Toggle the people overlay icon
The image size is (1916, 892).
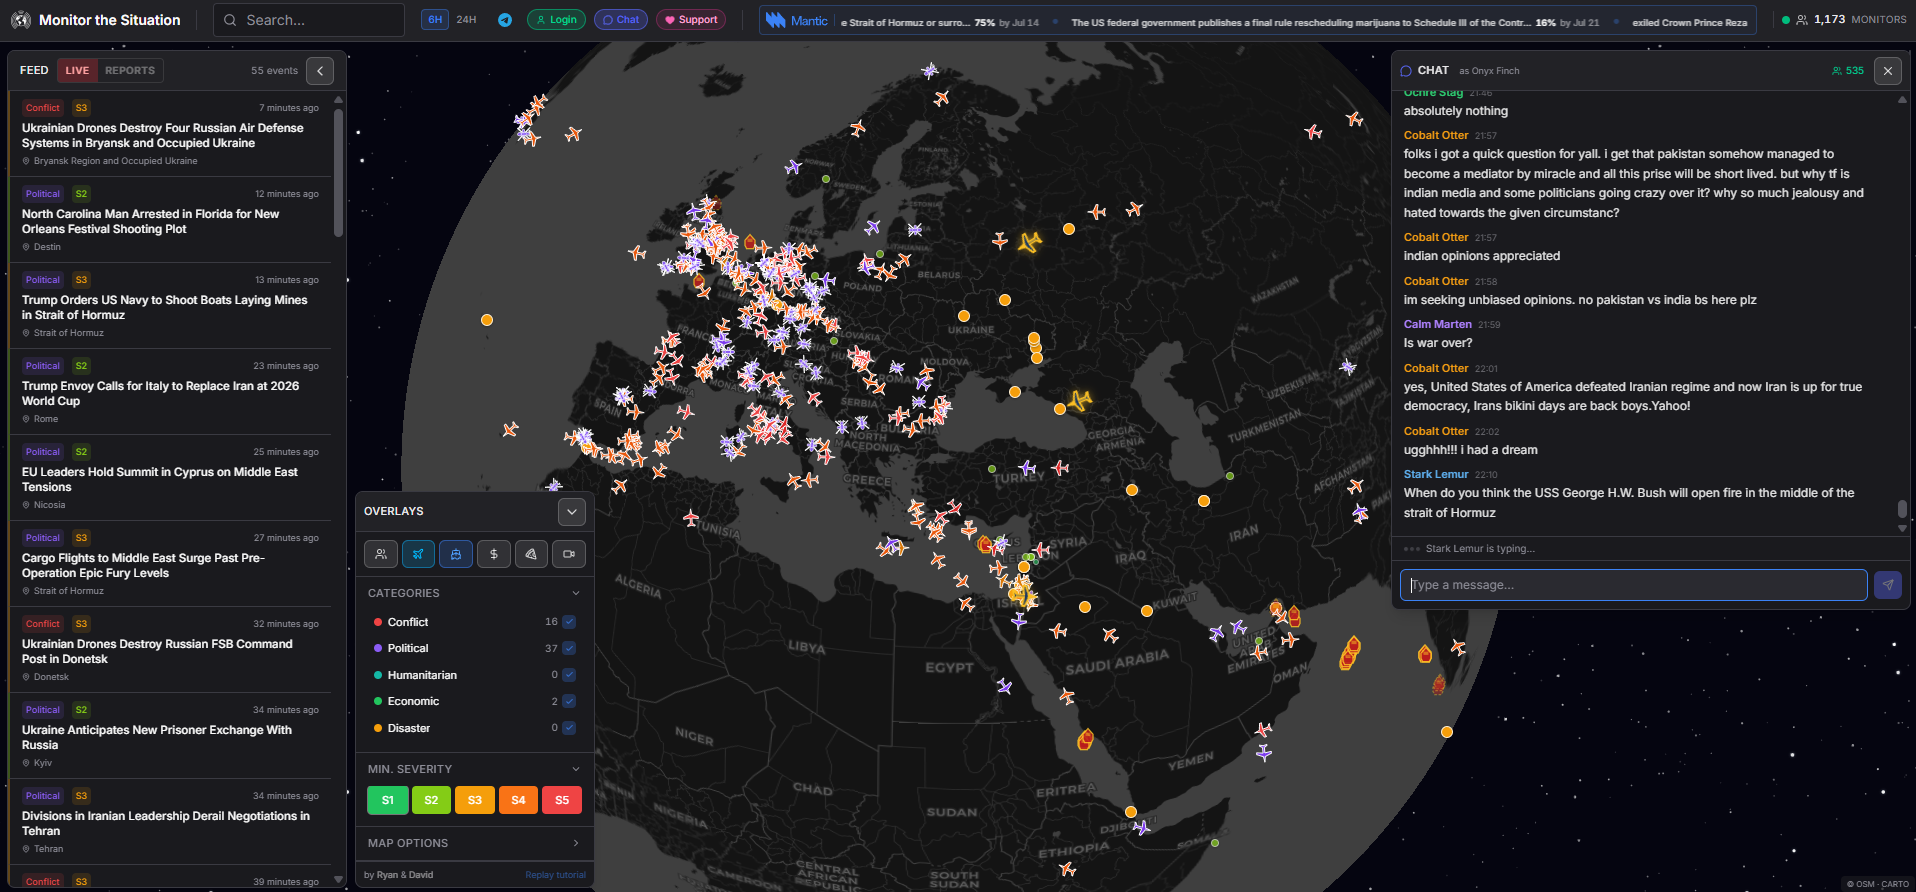[381, 554]
